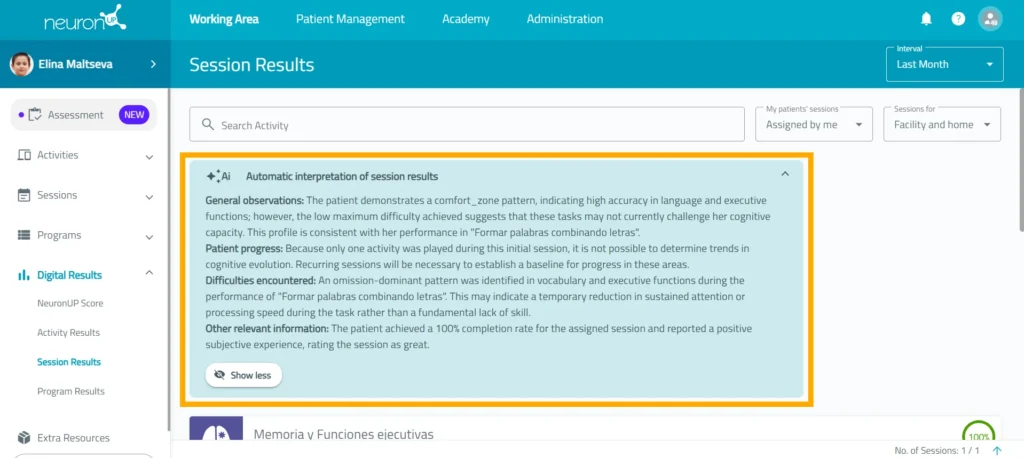Click the General observations label
The height and width of the screenshot is (458, 1024).
pos(255,200)
